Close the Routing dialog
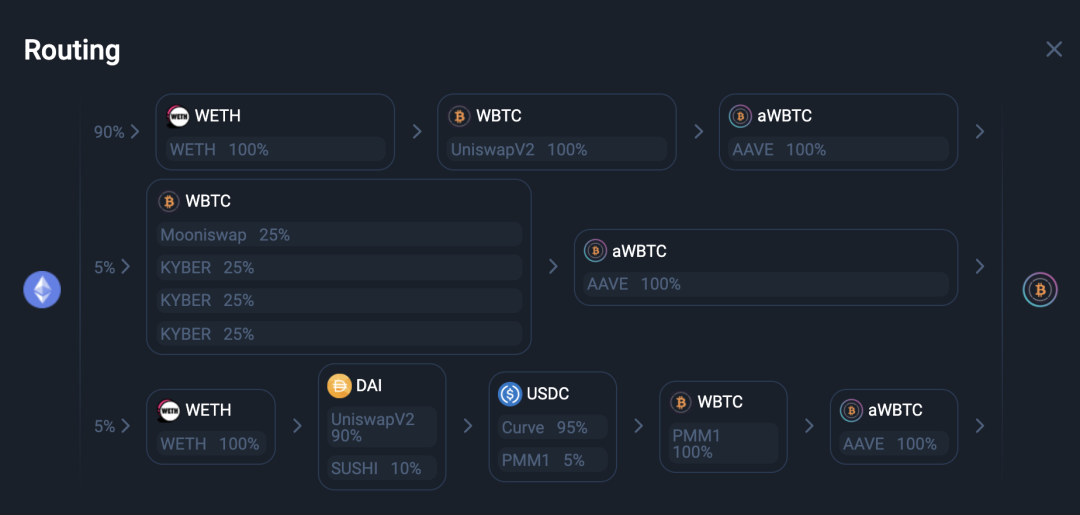Viewport: 1080px width, 515px height. click(1054, 50)
